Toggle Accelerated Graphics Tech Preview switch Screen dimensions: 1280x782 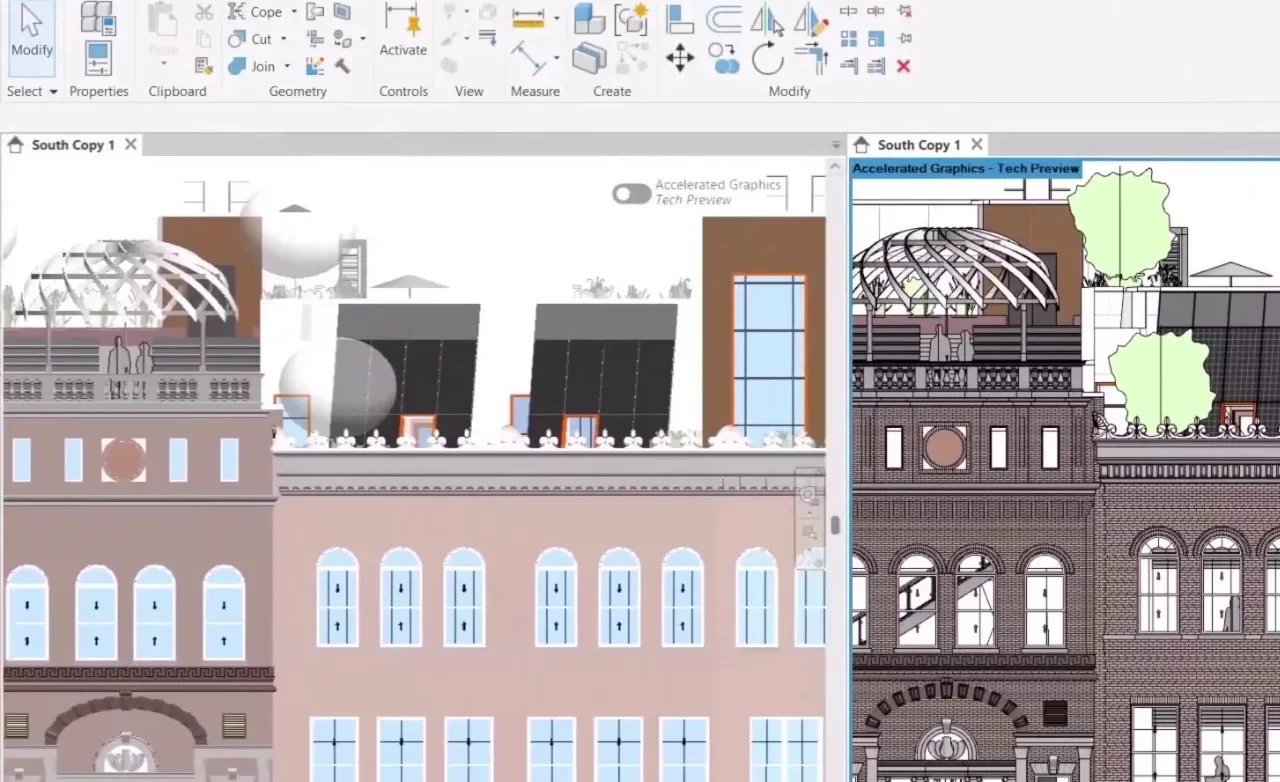(631, 192)
